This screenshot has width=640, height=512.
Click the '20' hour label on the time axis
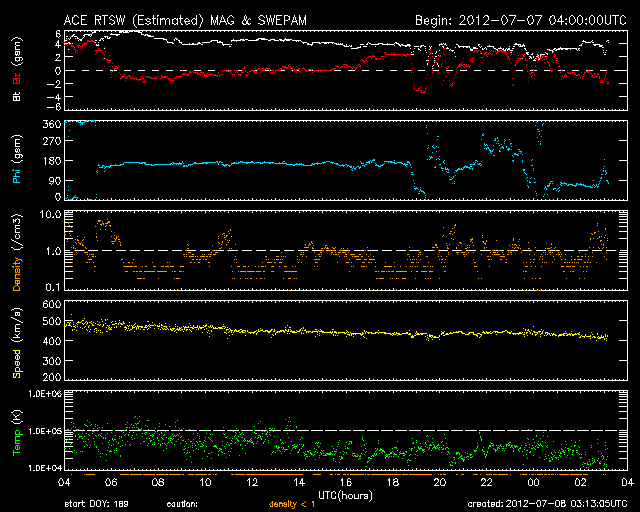click(x=440, y=482)
